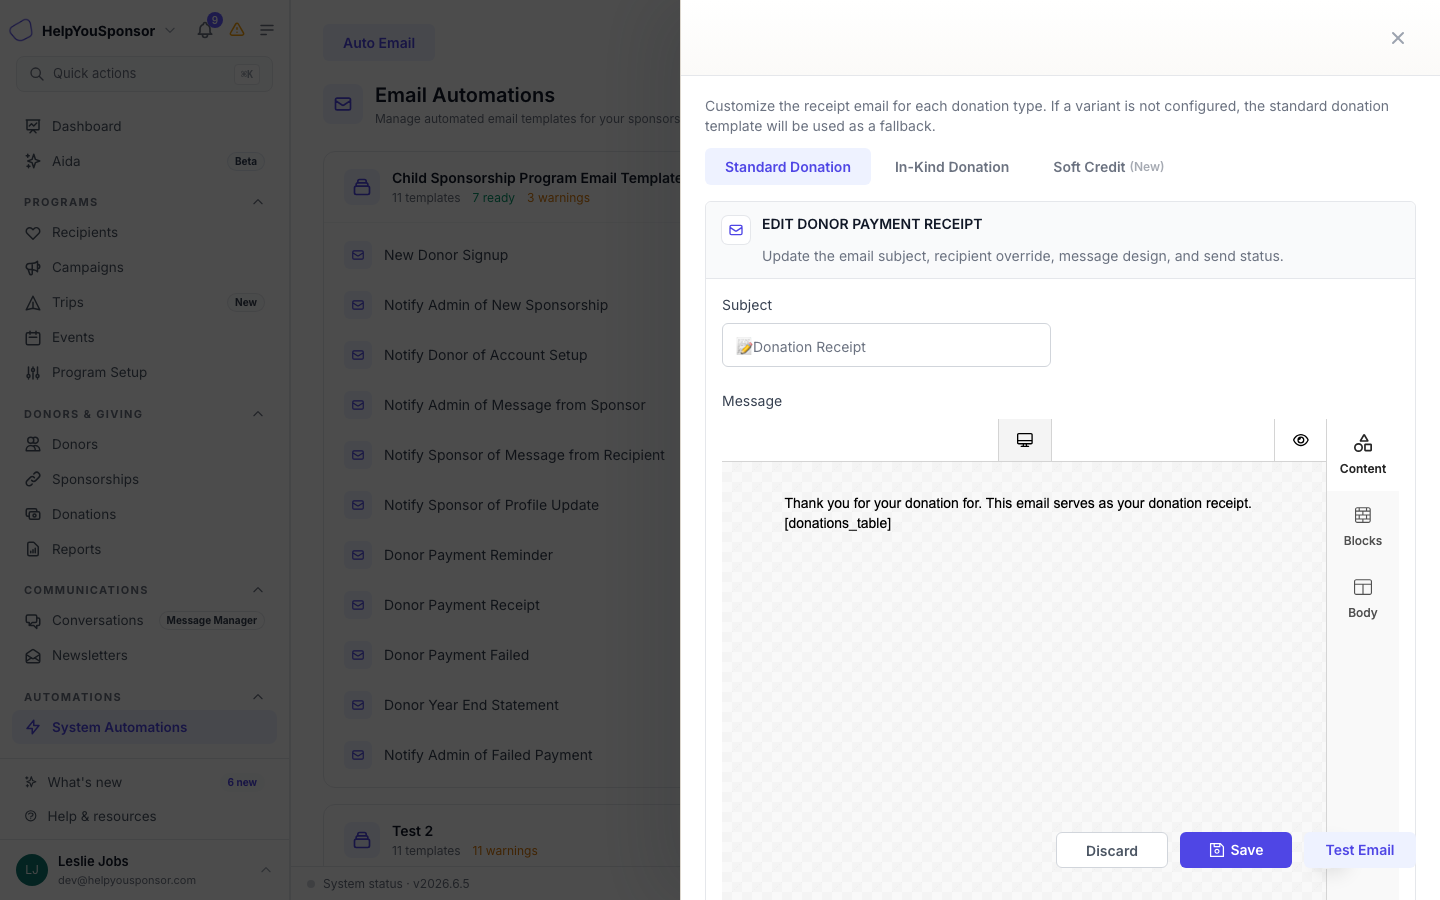Open Aida assistant in sidebar

(144, 161)
